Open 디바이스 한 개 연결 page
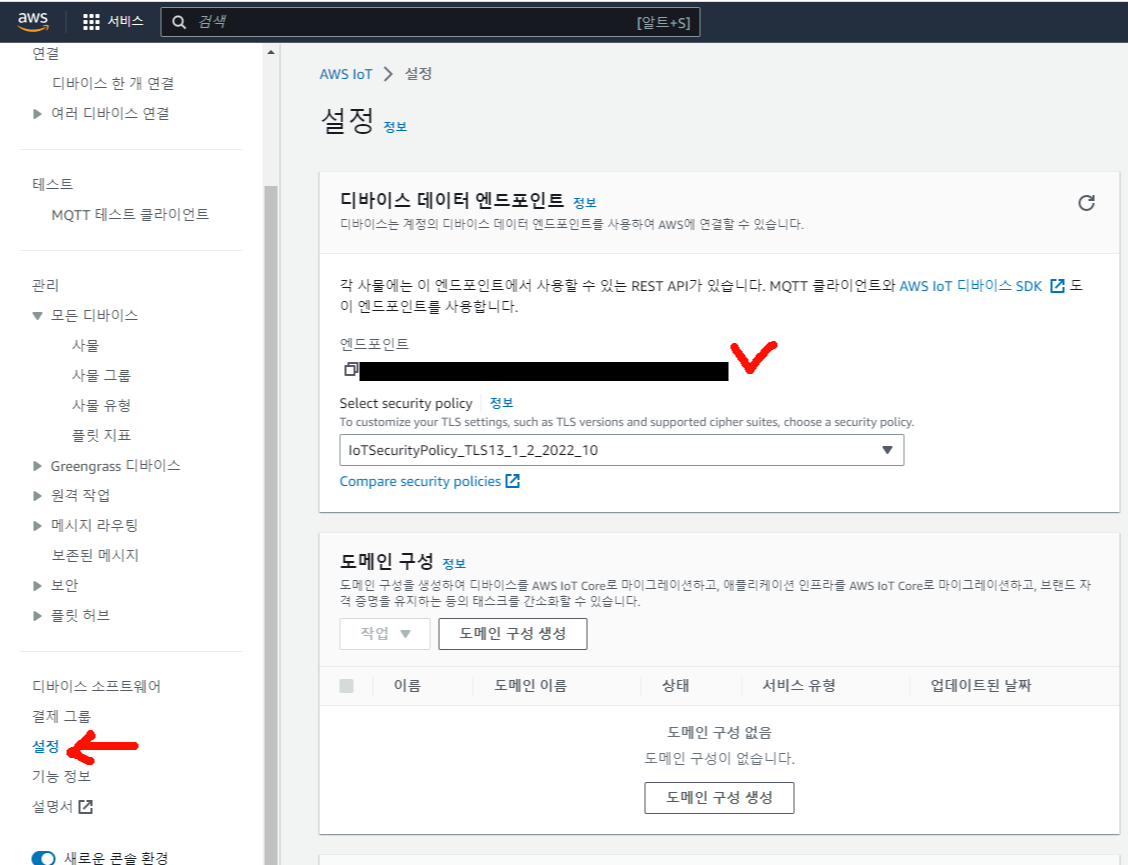Image resolution: width=1128 pixels, height=865 pixels. (113, 83)
